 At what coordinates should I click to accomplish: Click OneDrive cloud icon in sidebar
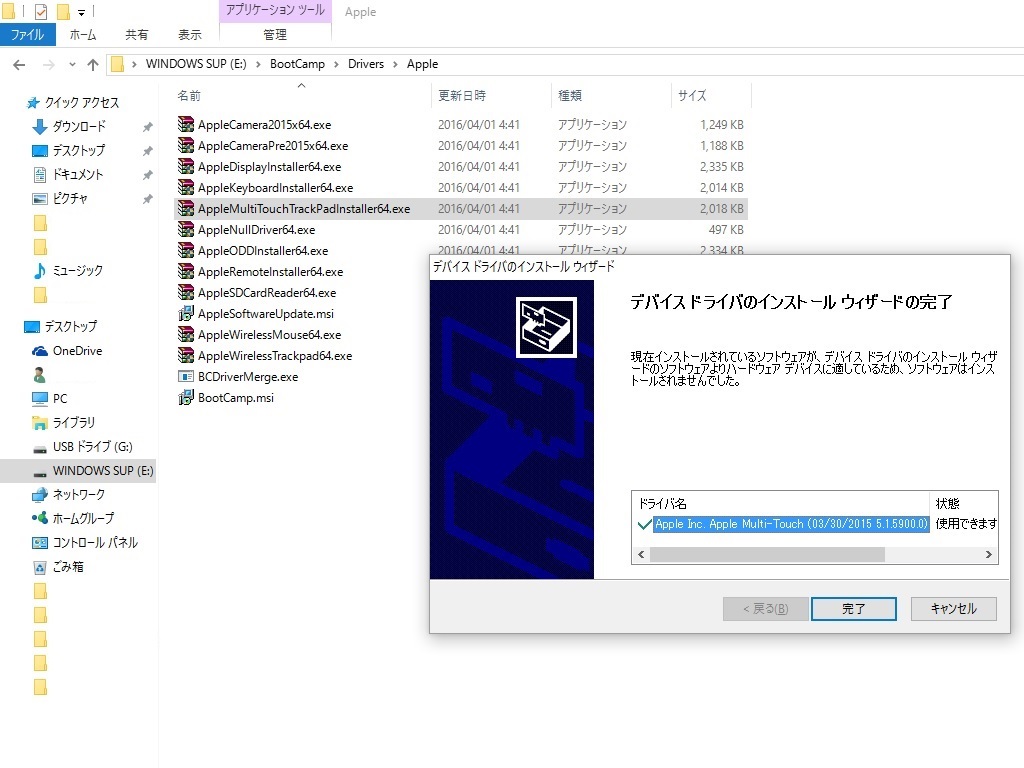click(x=40, y=351)
